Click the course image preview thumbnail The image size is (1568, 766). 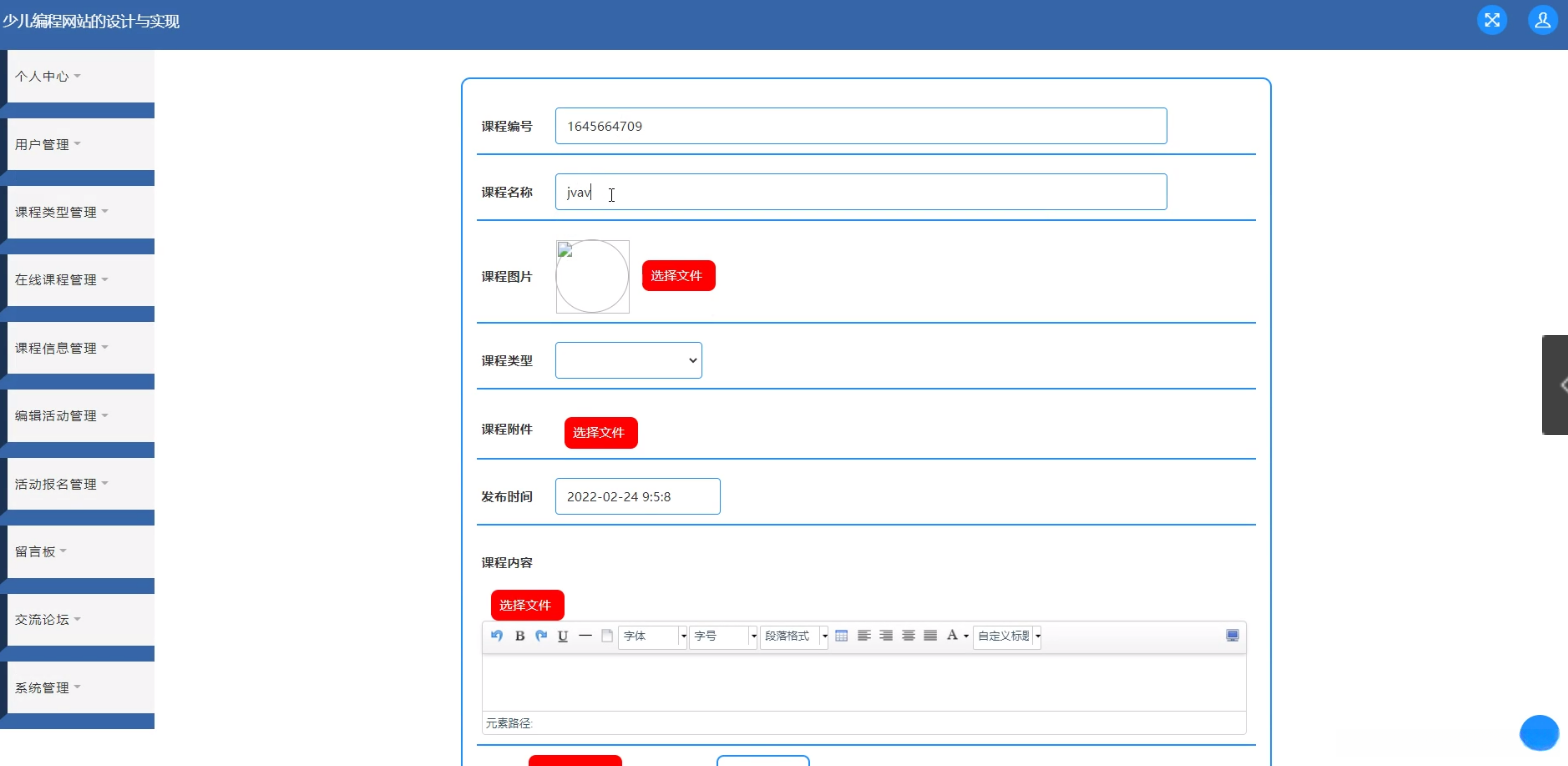593,276
